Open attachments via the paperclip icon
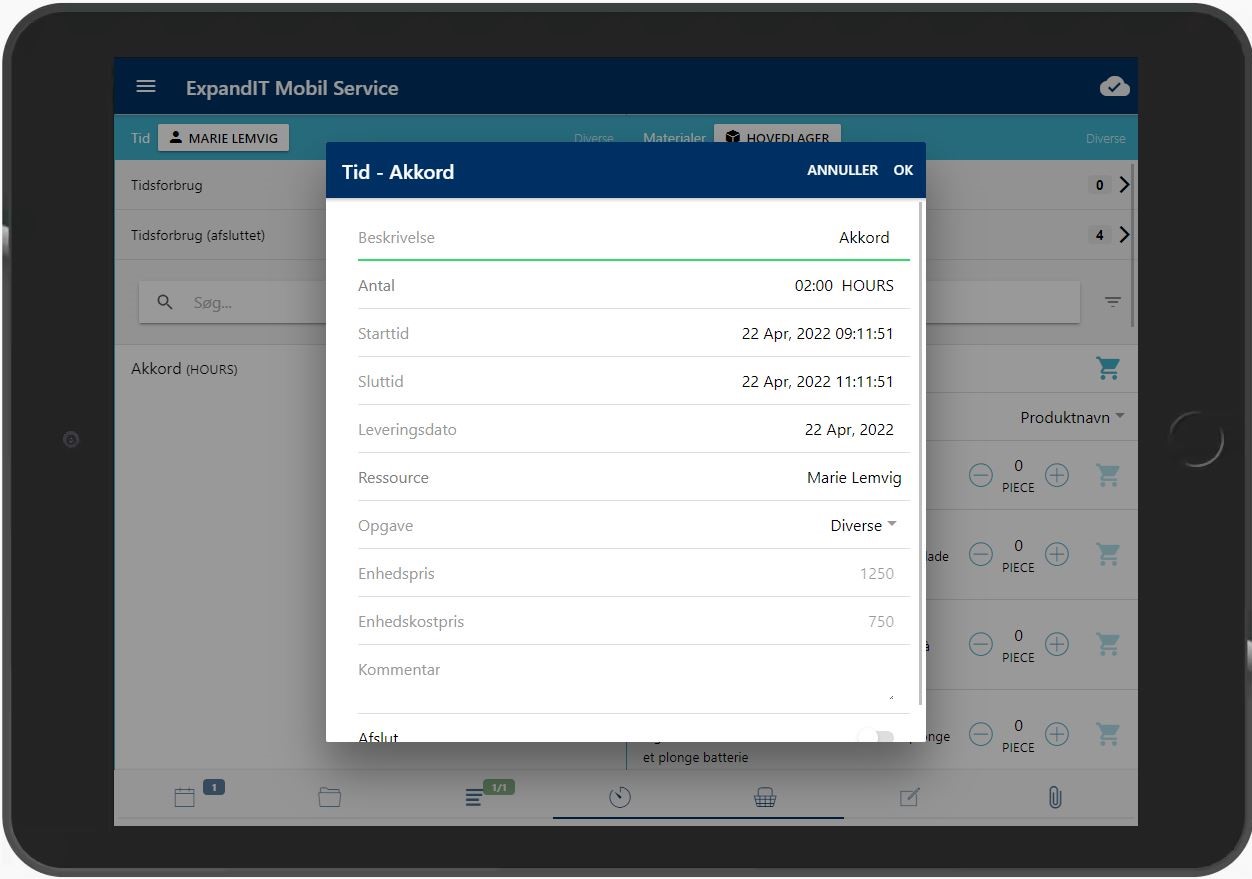The width and height of the screenshot is (1252, 879). click(x=1054, y=796)
